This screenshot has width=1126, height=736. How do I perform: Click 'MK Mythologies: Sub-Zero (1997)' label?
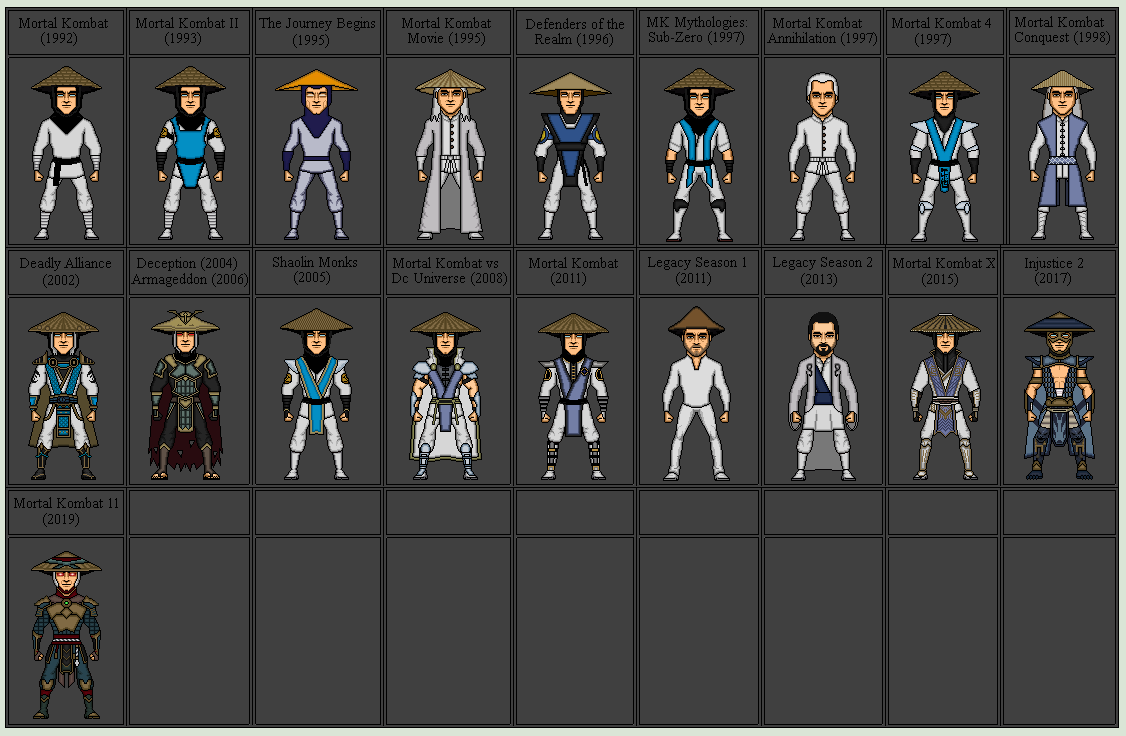[x=697, y=30]
